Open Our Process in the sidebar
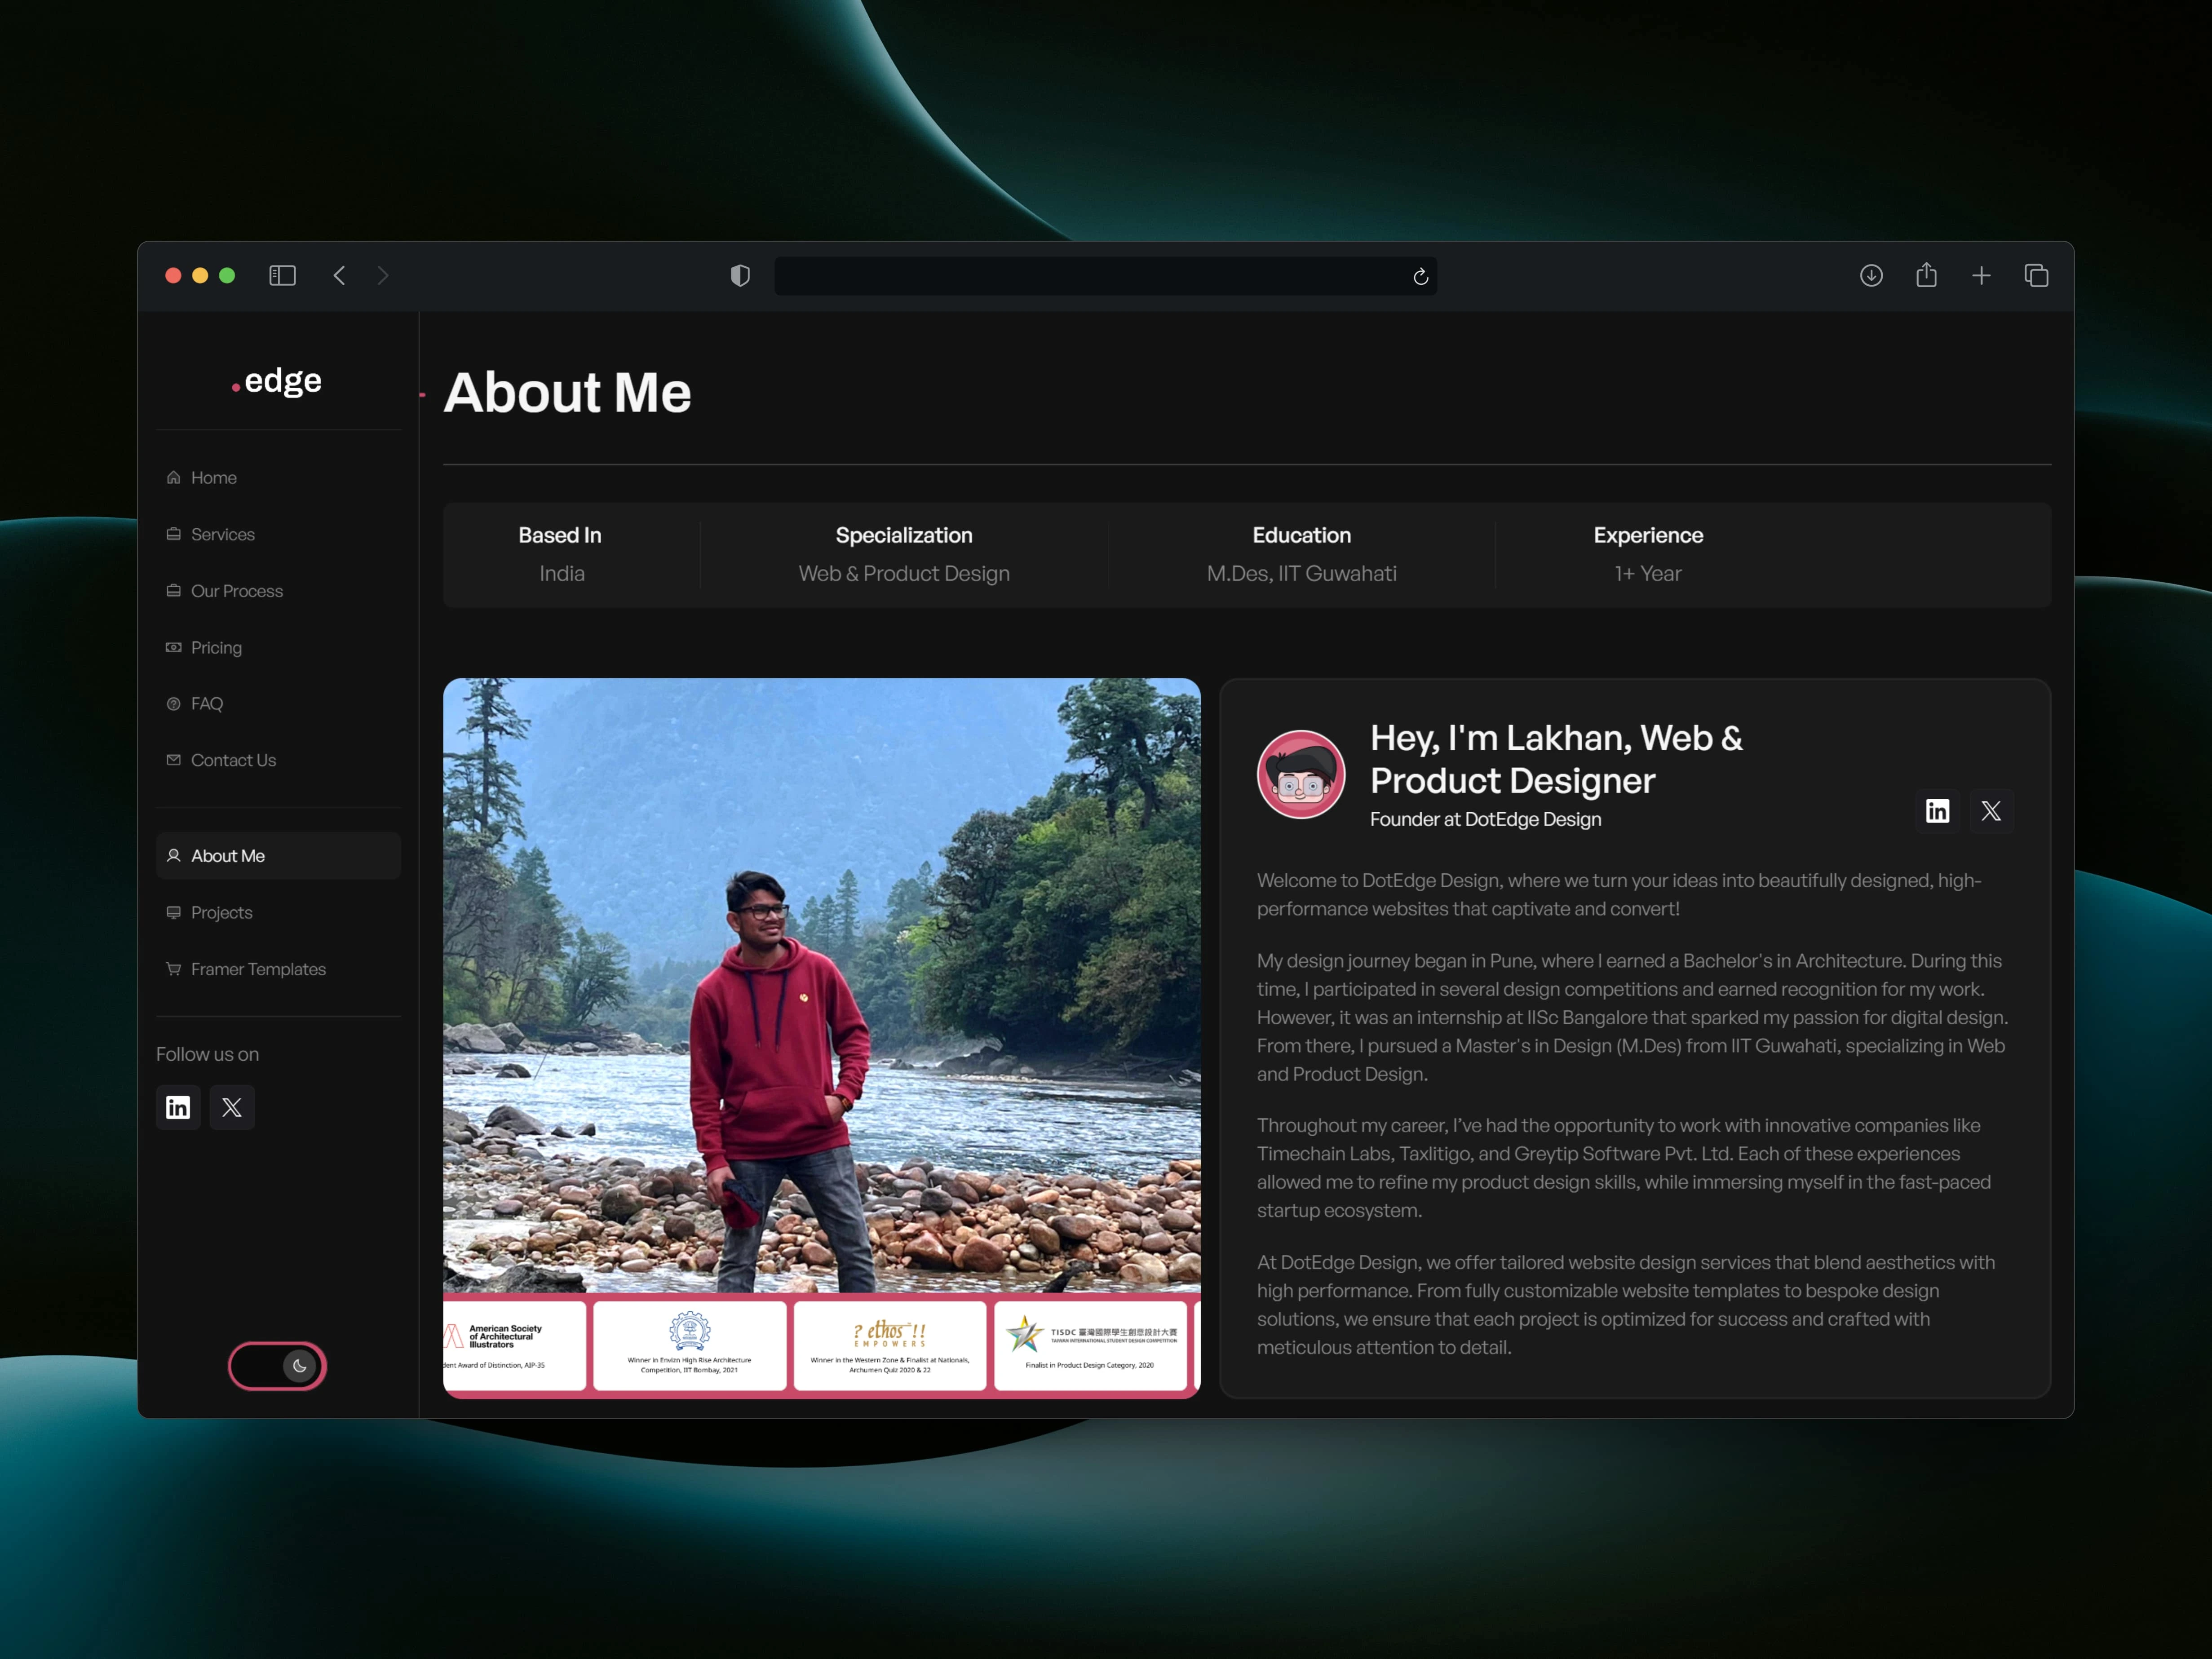This screenshot has height=1659, width=2212. click(278, 591)
